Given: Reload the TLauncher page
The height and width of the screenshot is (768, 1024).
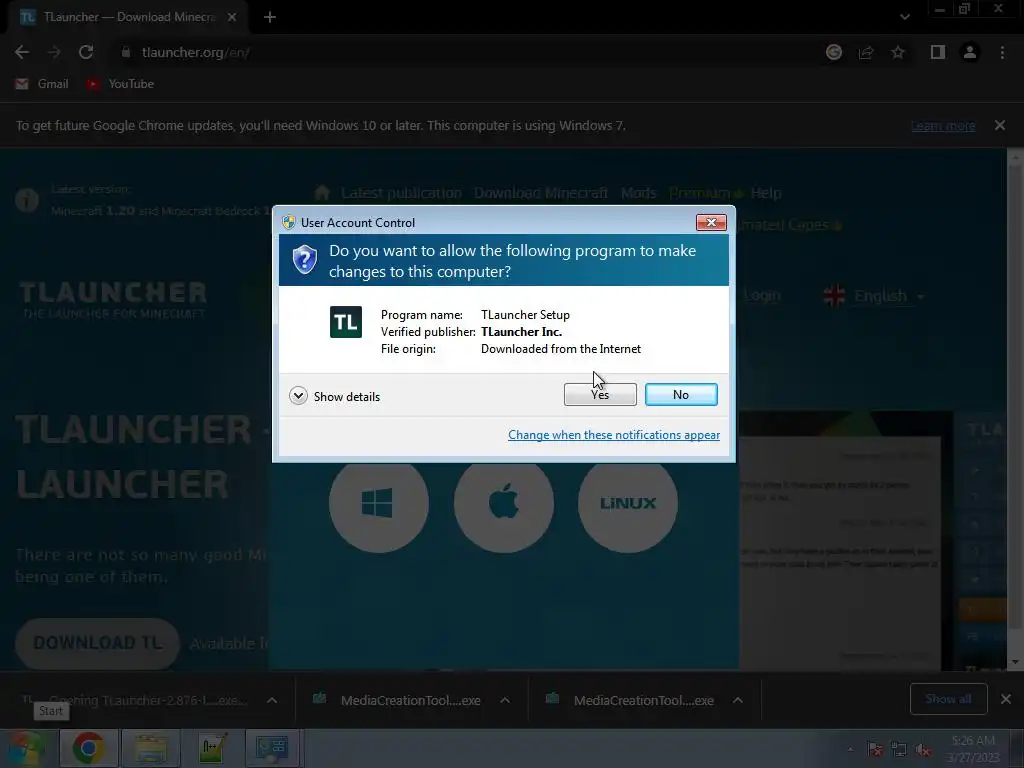Looking at the screenshot, I should tap(86, 52).
